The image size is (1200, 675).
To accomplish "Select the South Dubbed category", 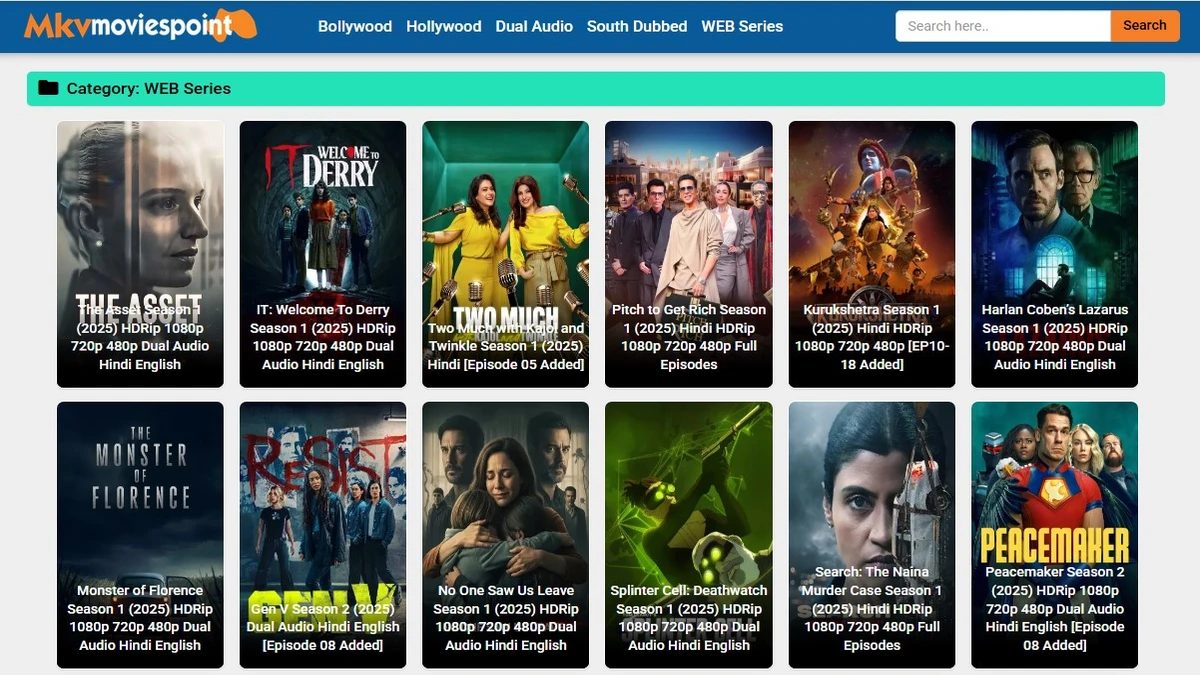I will pos(637,26).
